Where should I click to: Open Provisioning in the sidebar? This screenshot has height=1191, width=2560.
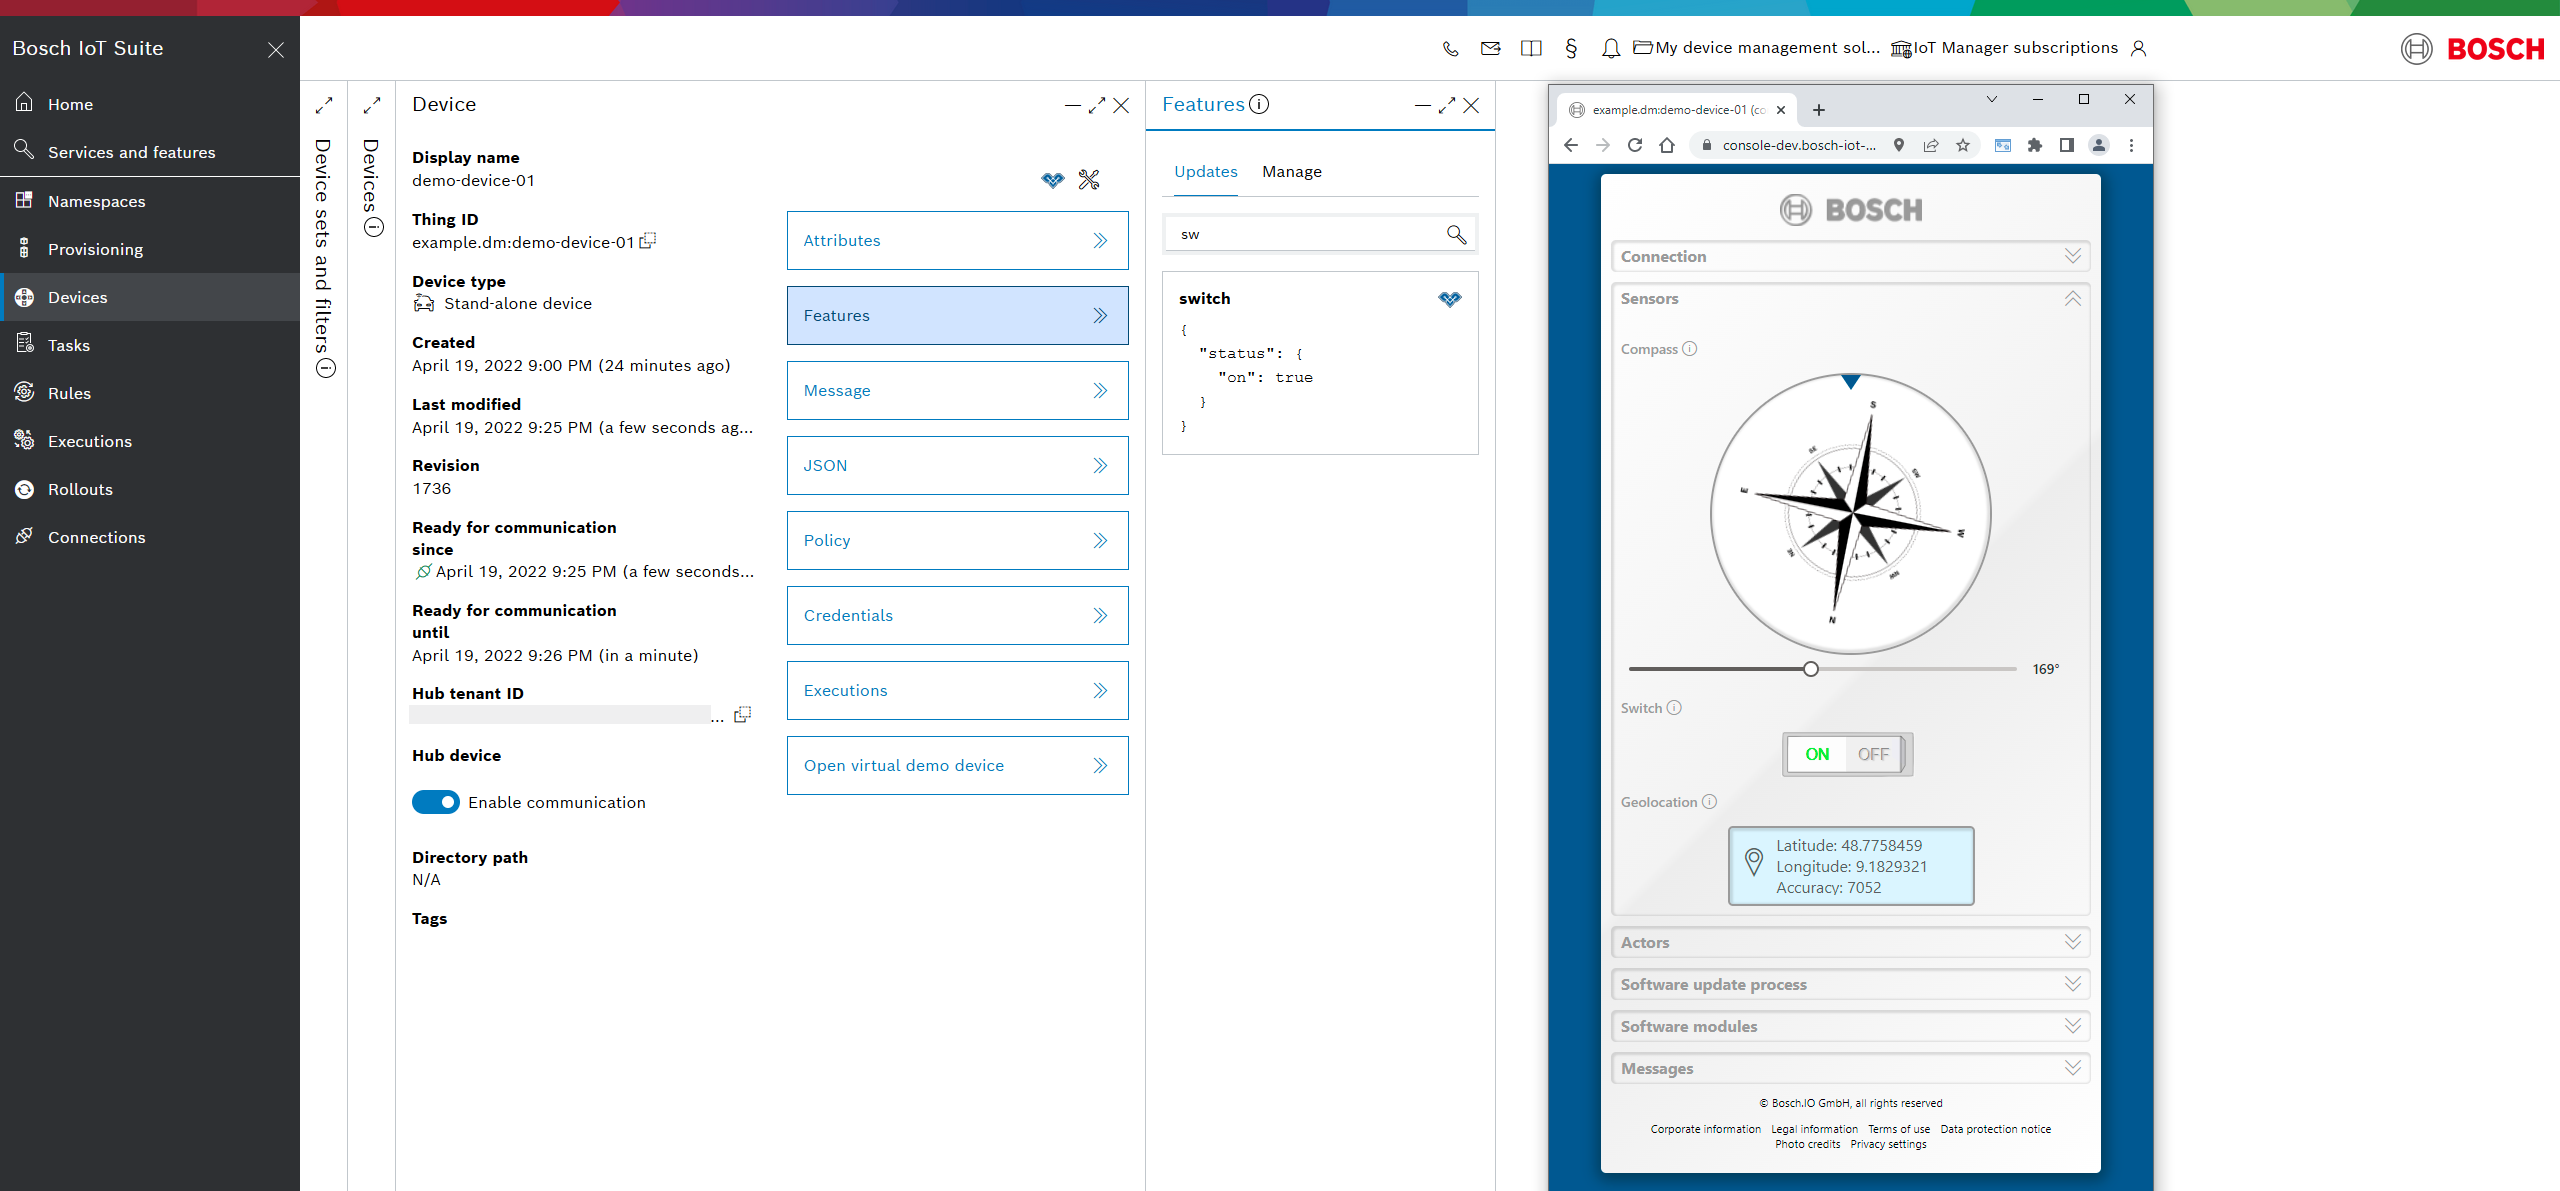(150, 249)
